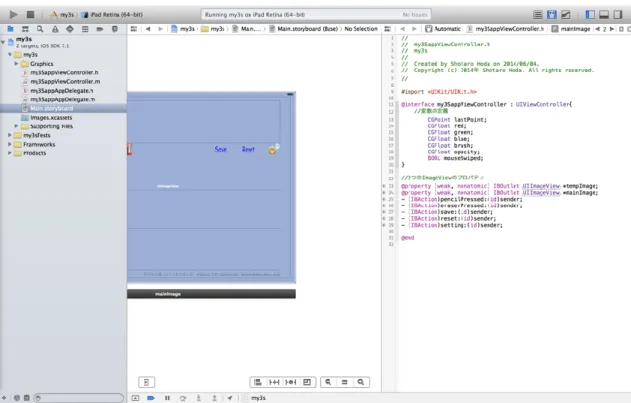Expand the Products group
The width and height of the screenshot is (631, 403).
[10, 153]
